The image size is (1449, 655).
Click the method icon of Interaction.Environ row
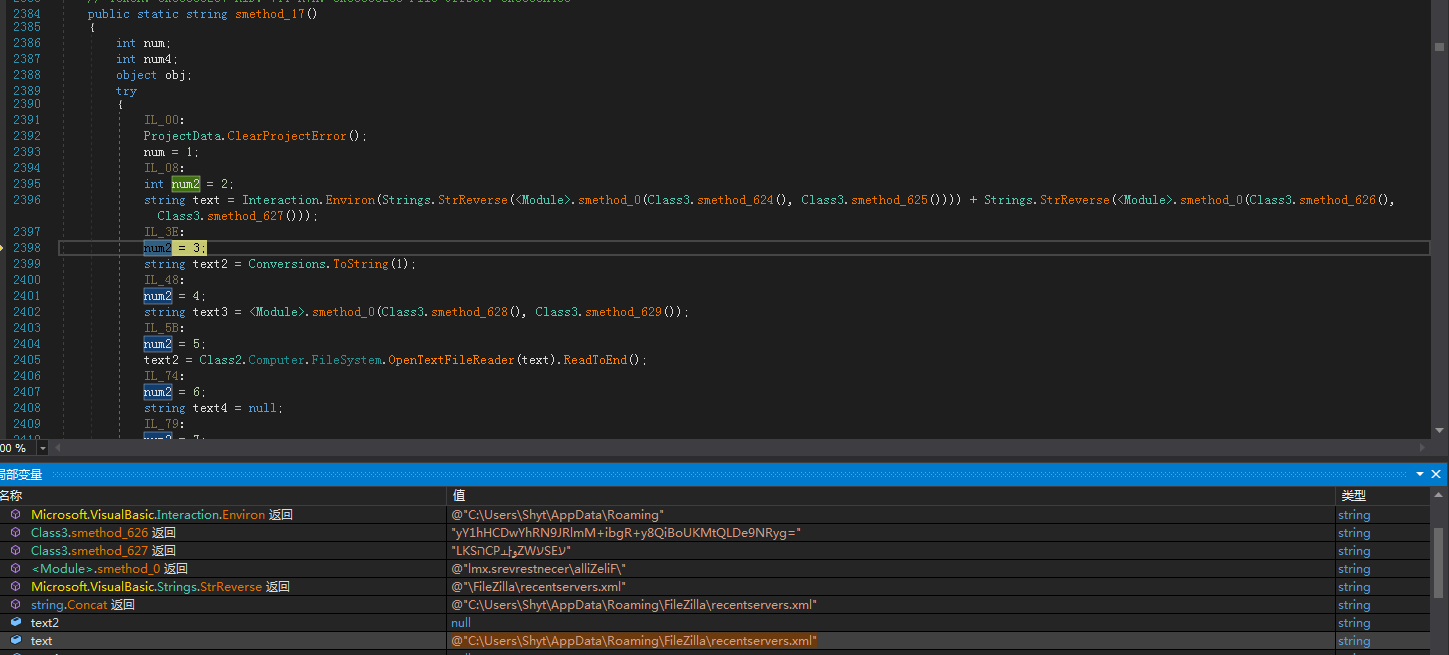(x=15, y=515)
